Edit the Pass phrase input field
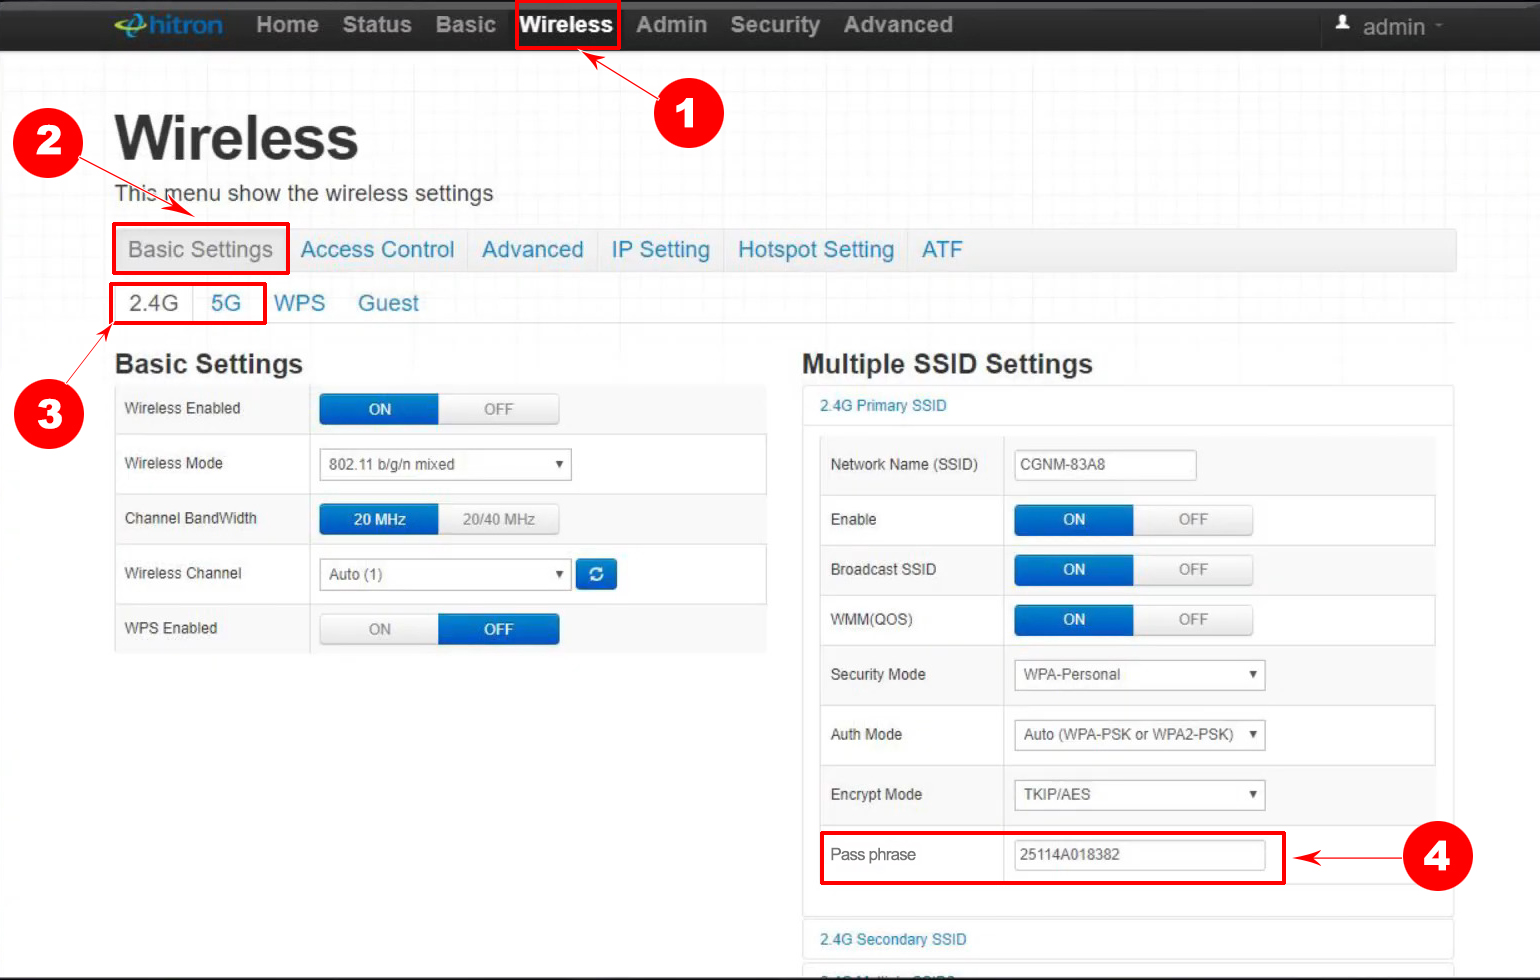Image resolution: width=1540 pixels, height=980 pixels. click(x=1140, y=855)
